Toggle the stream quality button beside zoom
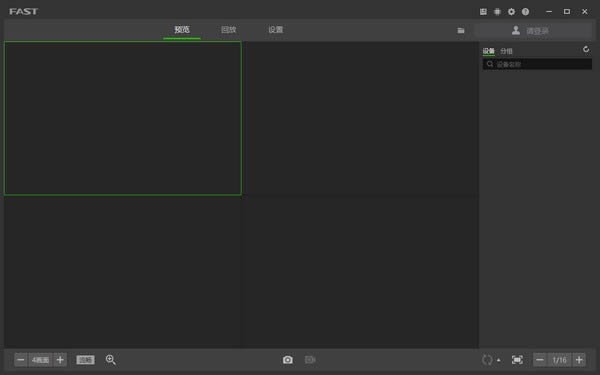Viewport: 600px width, 375px height. pyautogui.click(x=85, y=360)
